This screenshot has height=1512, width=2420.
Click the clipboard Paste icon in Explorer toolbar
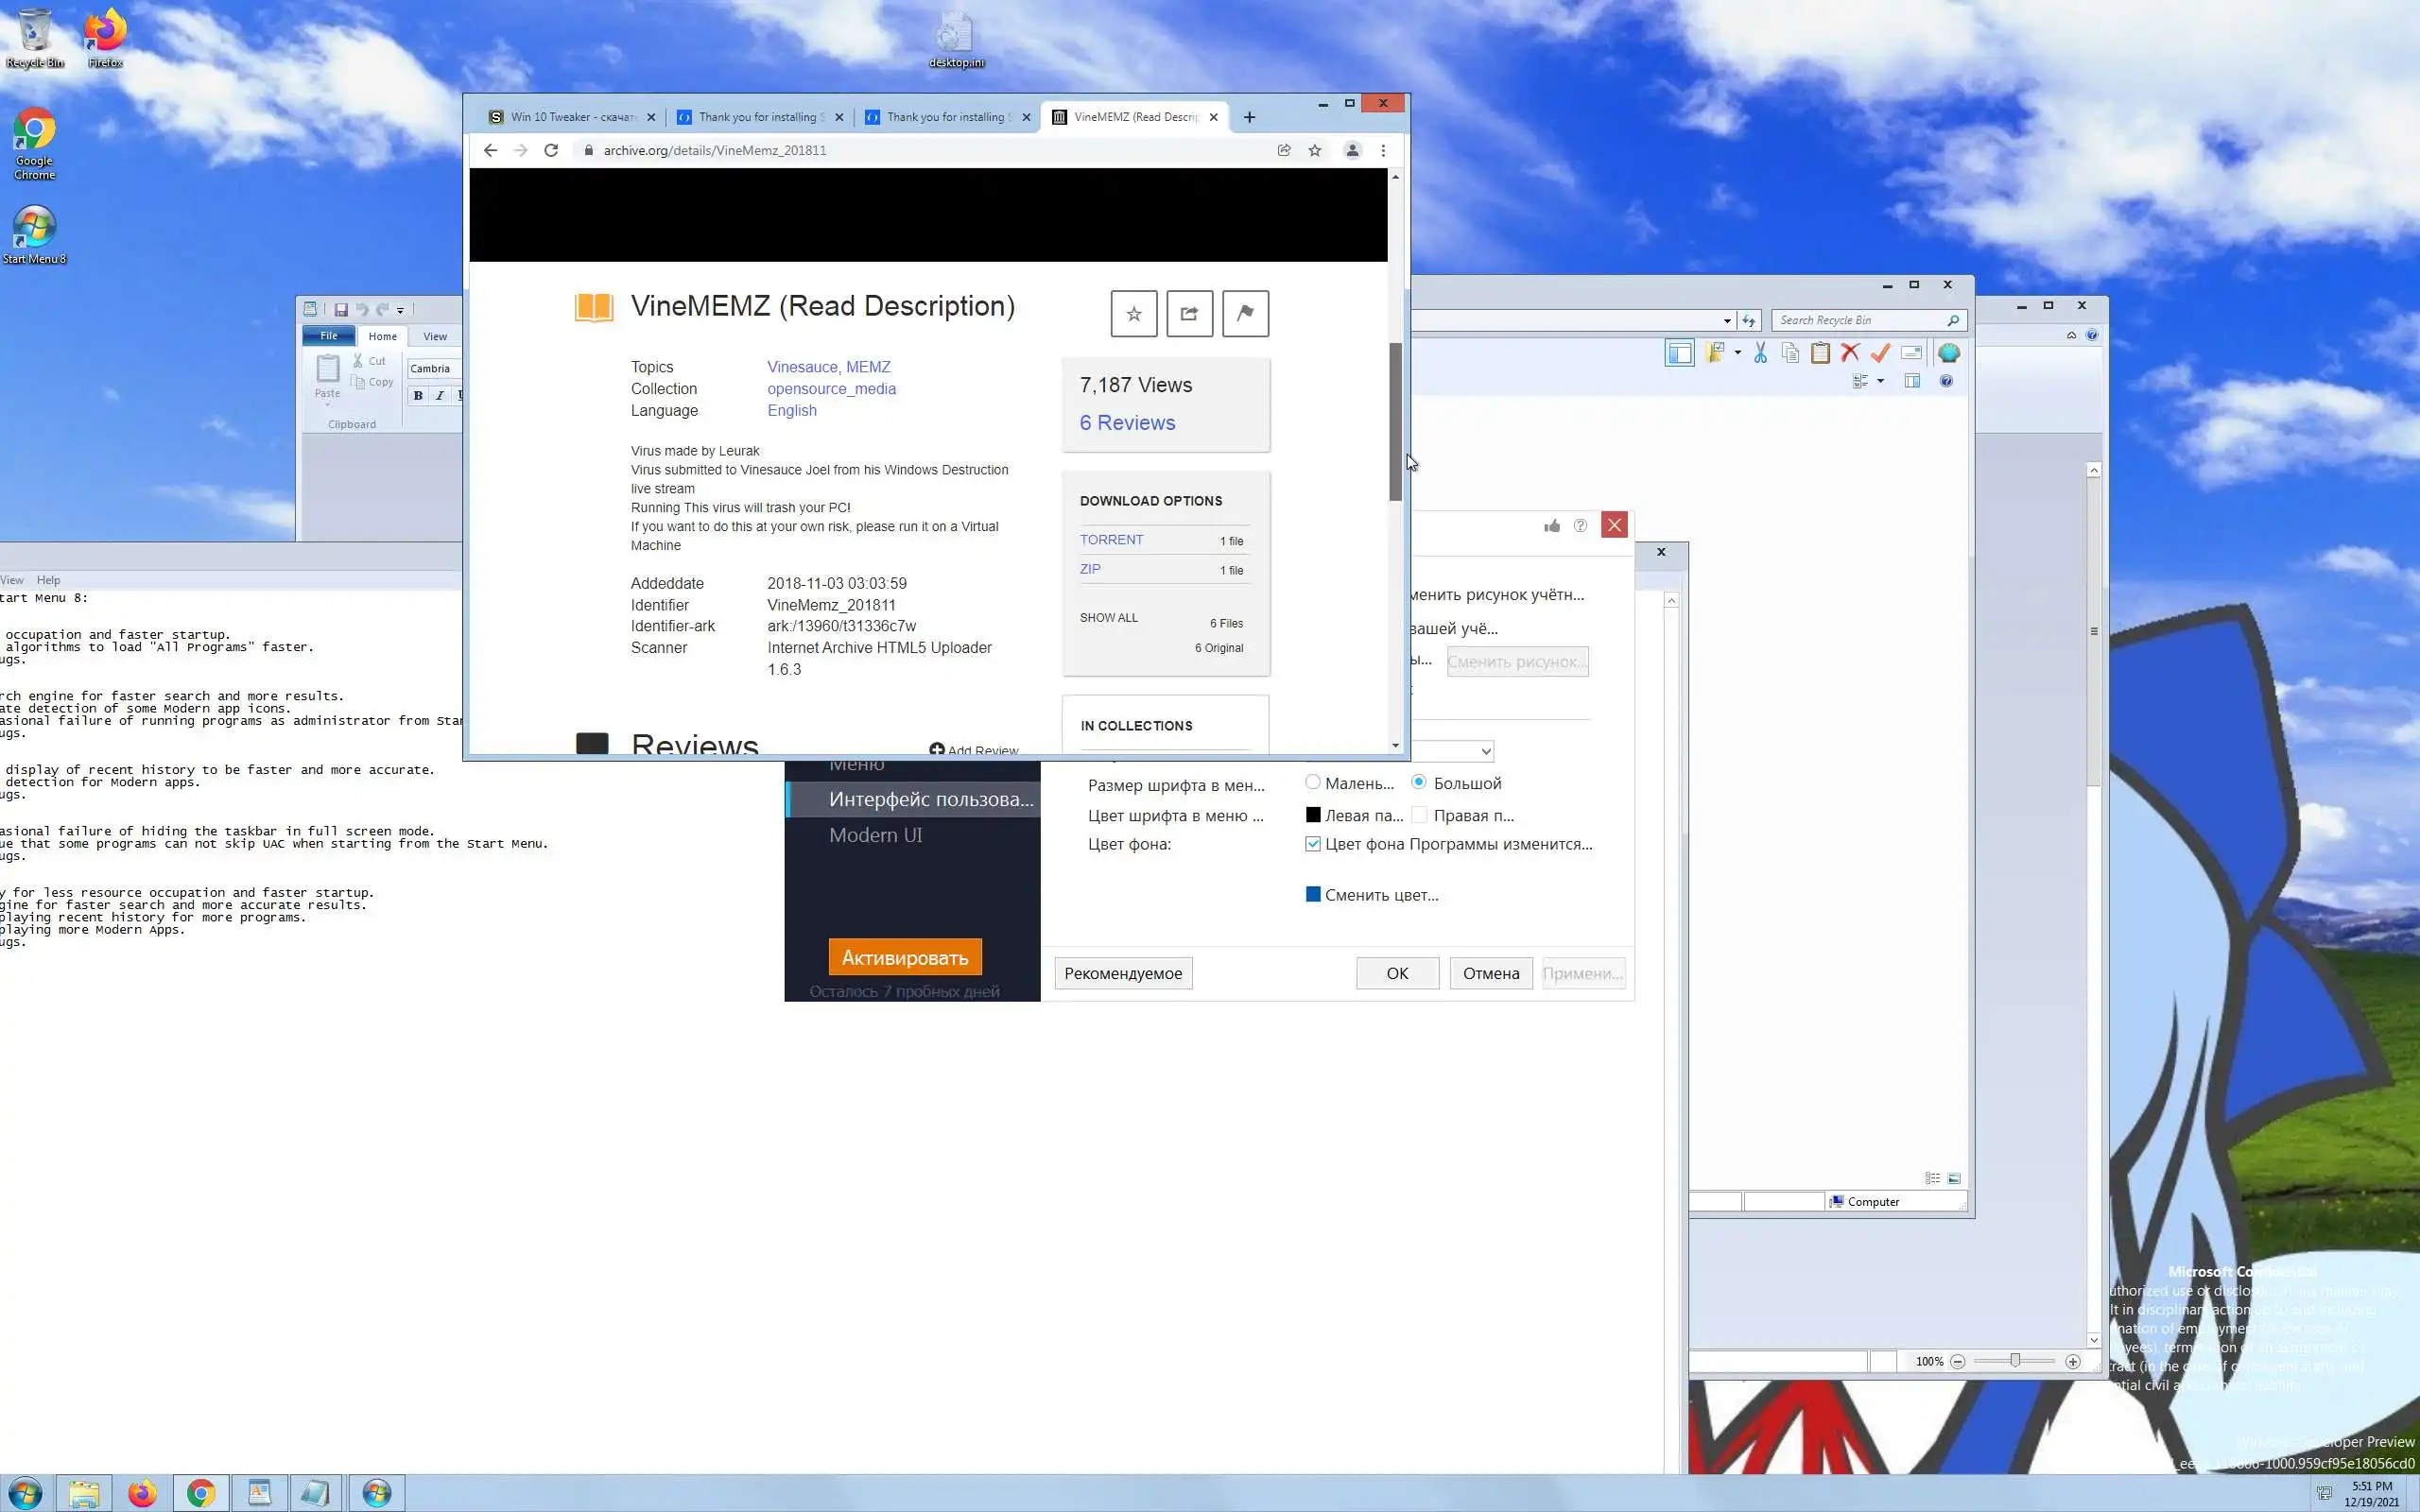click(1820, 353)
